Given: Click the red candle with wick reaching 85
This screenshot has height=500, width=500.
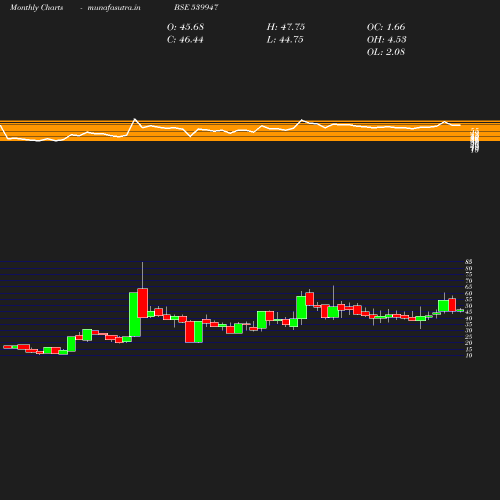Looking at the screenshot, I should (x=143, y=303).
